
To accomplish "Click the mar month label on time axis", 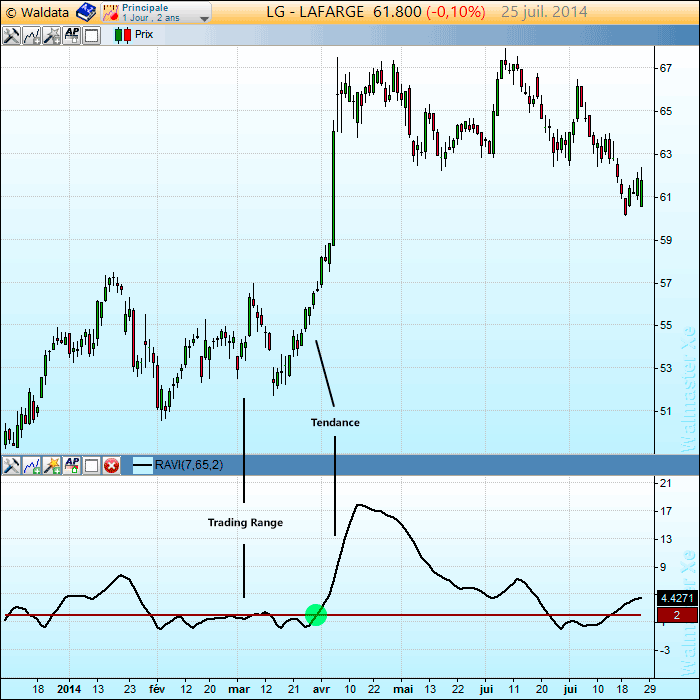I will point(239,689).
